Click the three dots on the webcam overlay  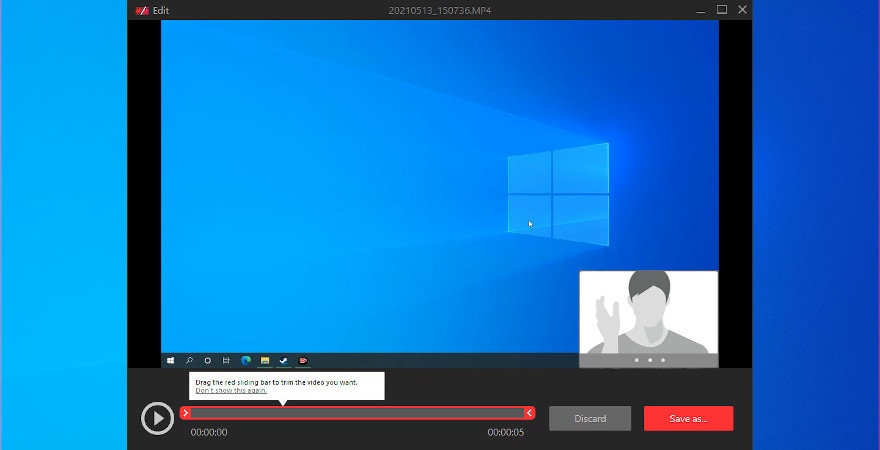click(x=649, y=360)
